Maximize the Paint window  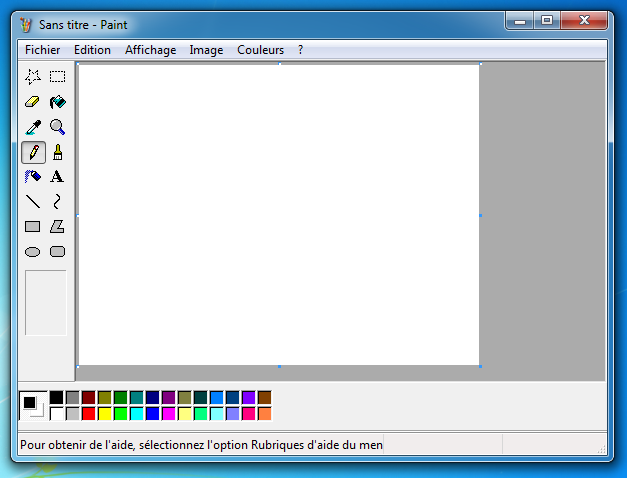click(x=547, y=21)
